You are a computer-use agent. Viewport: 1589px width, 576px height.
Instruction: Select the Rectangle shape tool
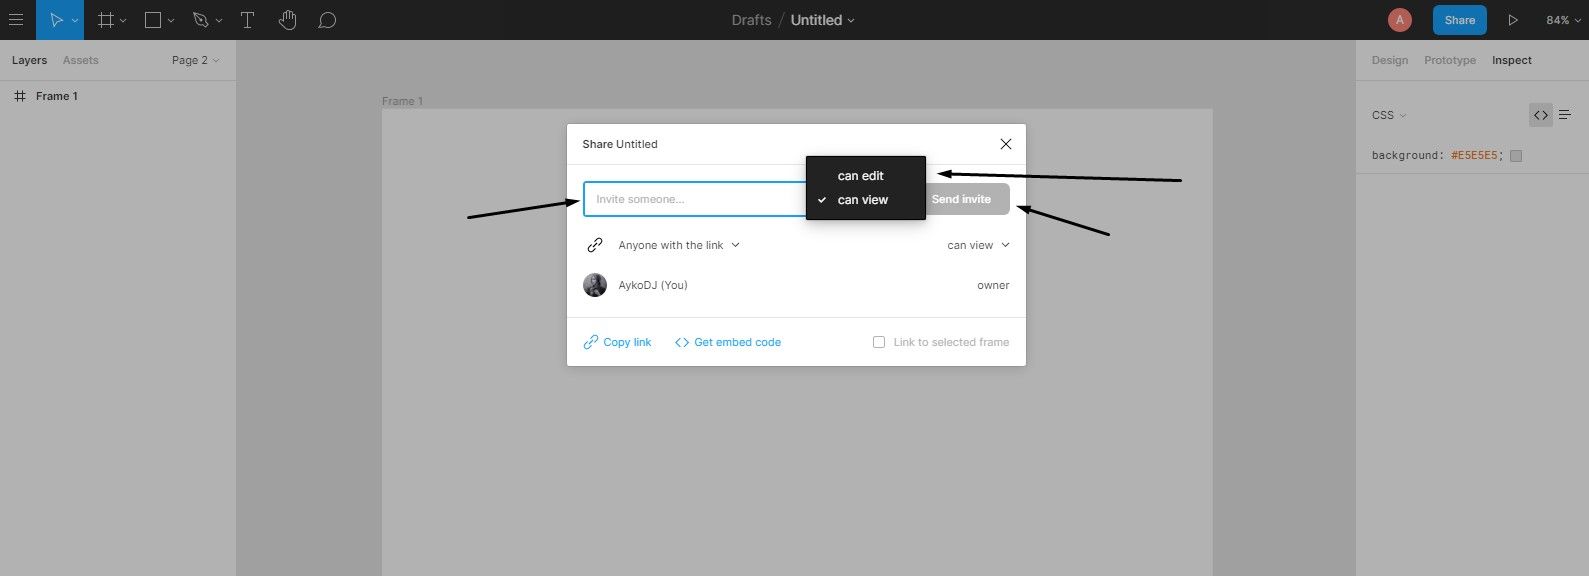153,20
